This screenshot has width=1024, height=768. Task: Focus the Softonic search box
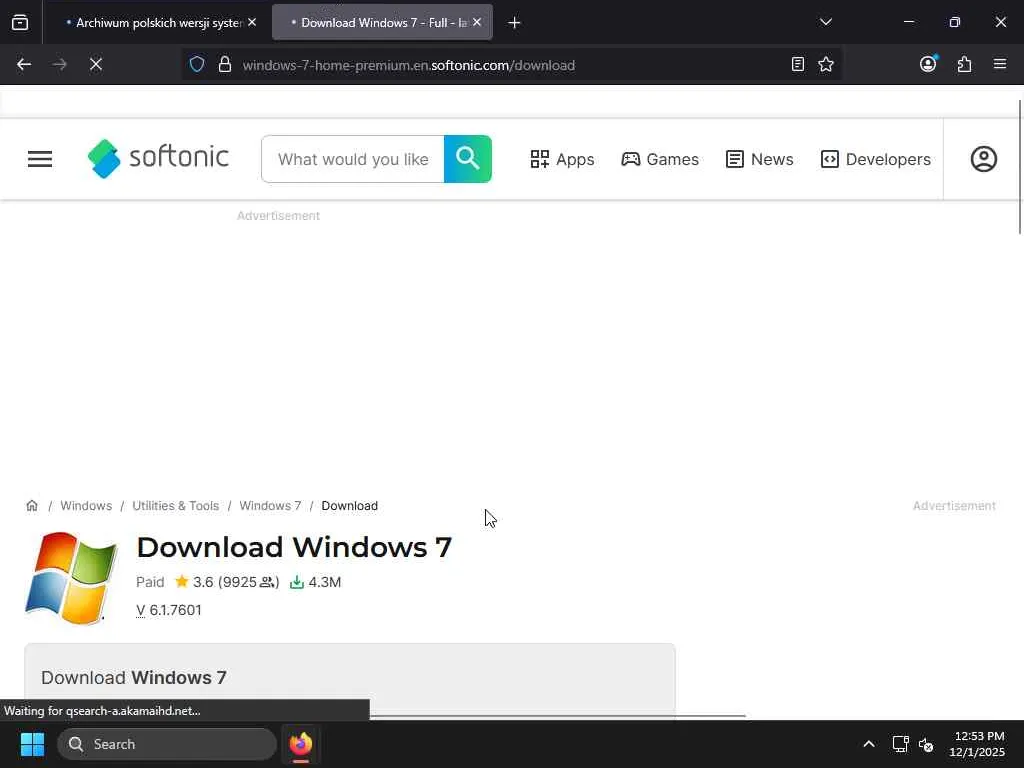click(x=353, y=159)
